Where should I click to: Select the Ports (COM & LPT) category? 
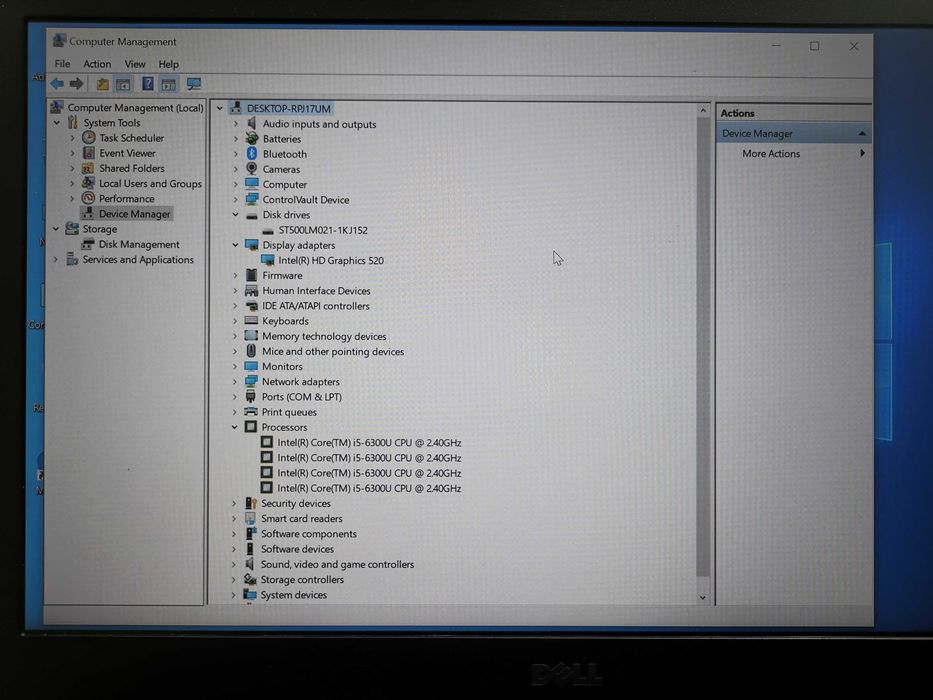[302, 396]
